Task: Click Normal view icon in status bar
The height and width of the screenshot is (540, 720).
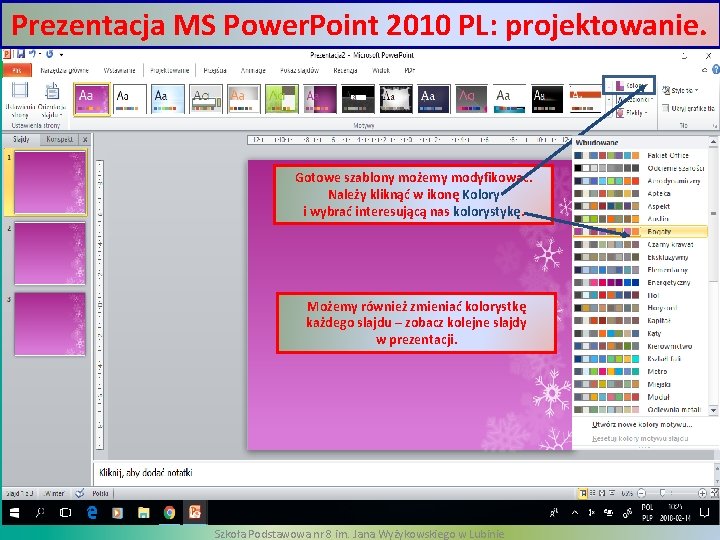Action: click(583, 493)
